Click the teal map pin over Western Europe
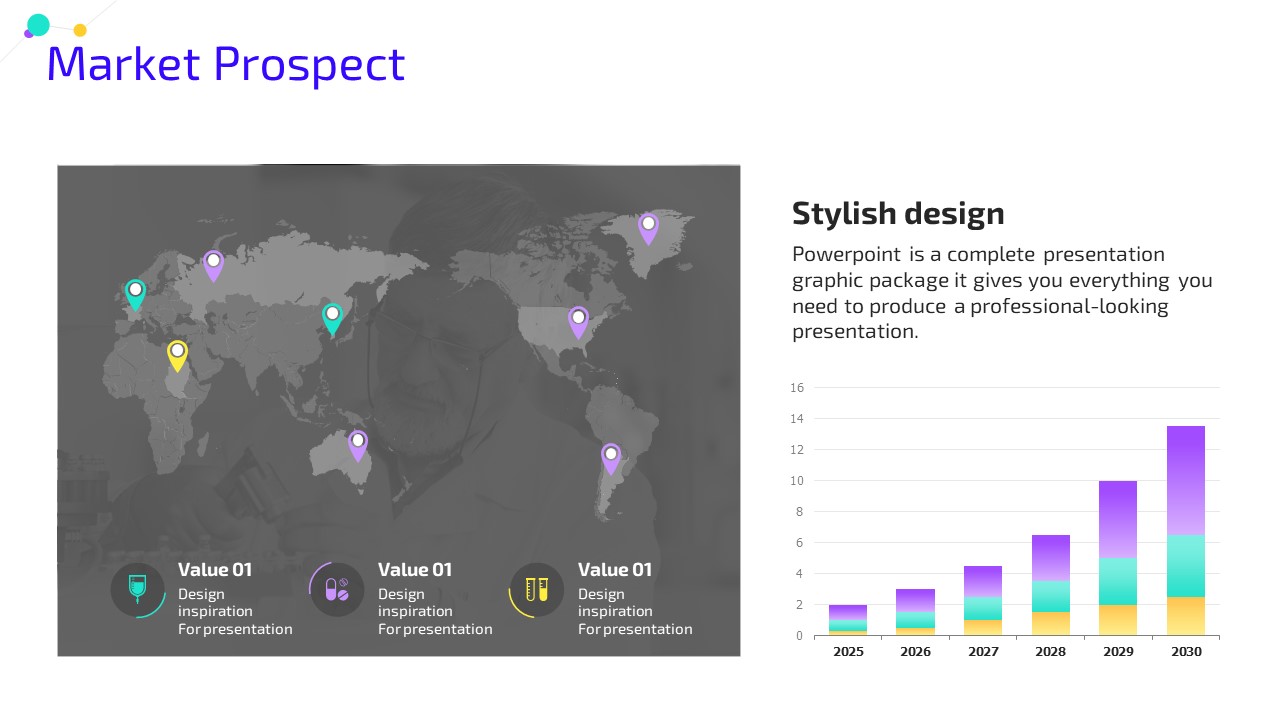Image resolution: width=1280 pixels, height=720 pixels. pyautogui.click(x=135, y=295)
